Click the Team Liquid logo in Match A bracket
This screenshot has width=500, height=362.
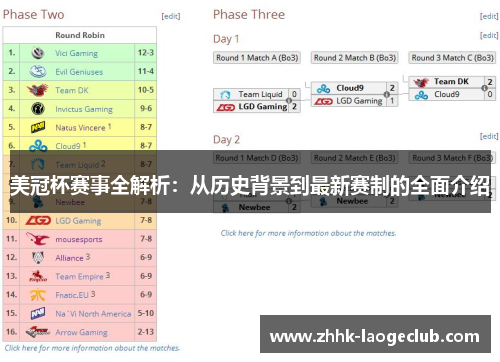pos(225,95)
